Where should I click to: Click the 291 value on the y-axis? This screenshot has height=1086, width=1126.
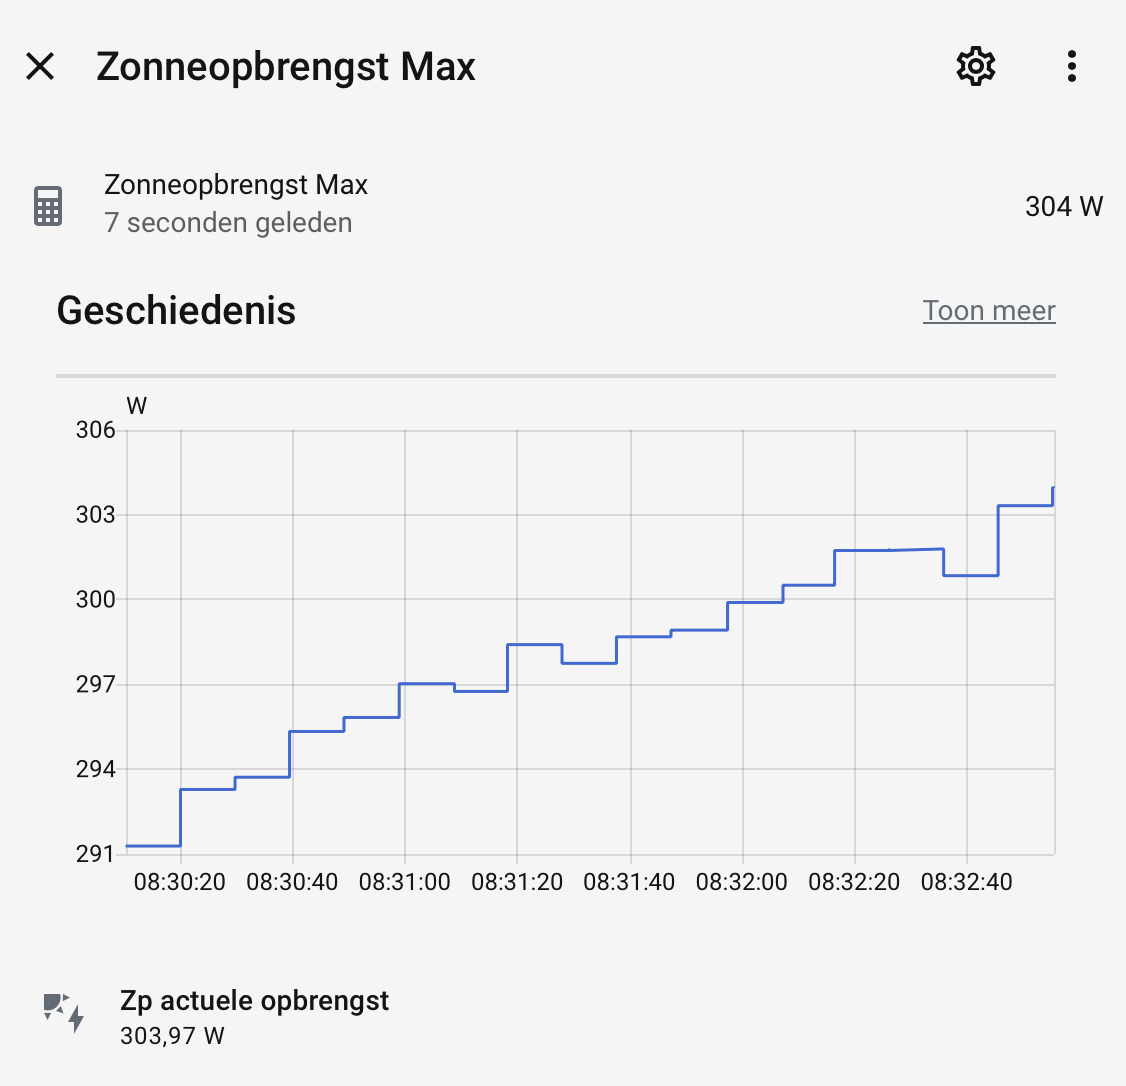[96, 854]
